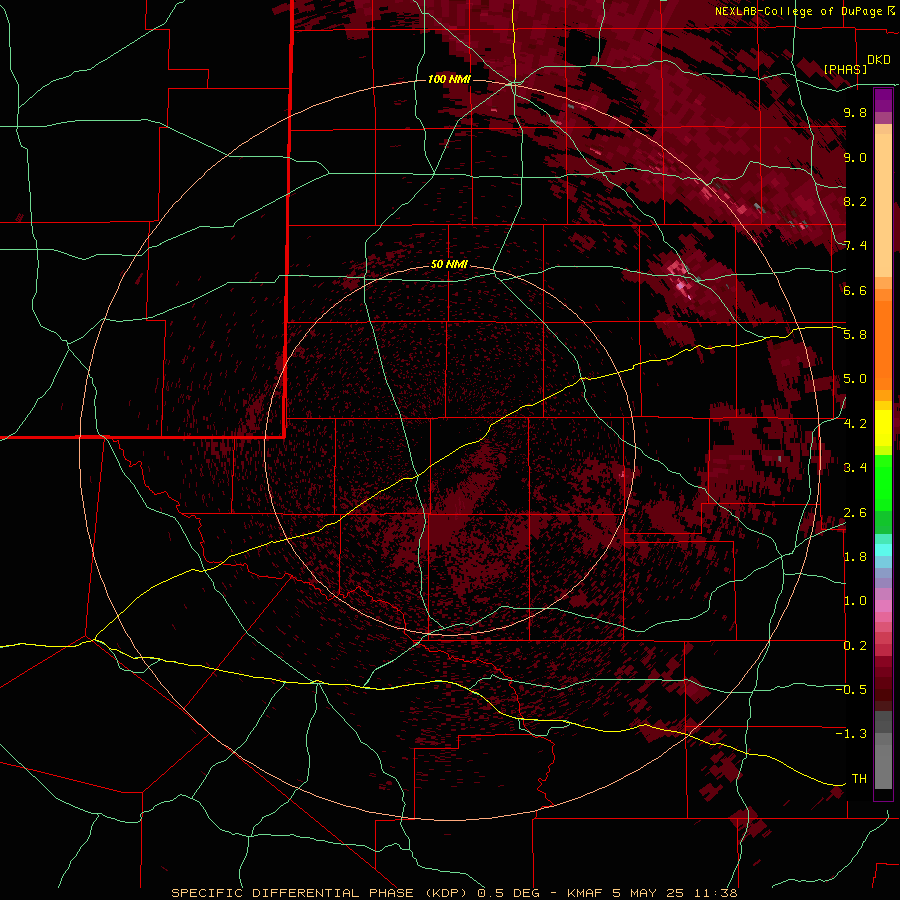Click the 1.8 value on the color scale
The height and width of the screenshot is (900, 900).
coord(855,557)
